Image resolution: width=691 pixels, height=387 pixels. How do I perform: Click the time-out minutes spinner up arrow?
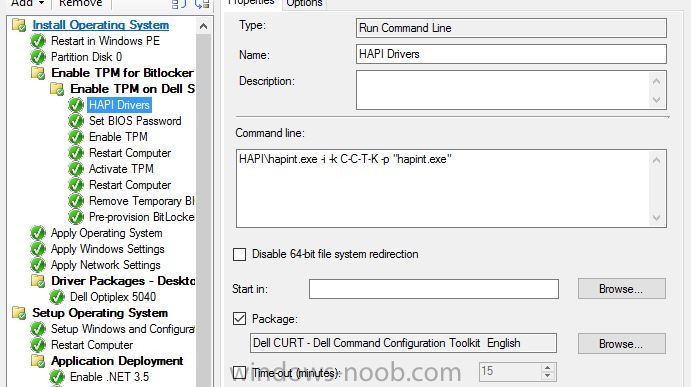click(547, 368)
